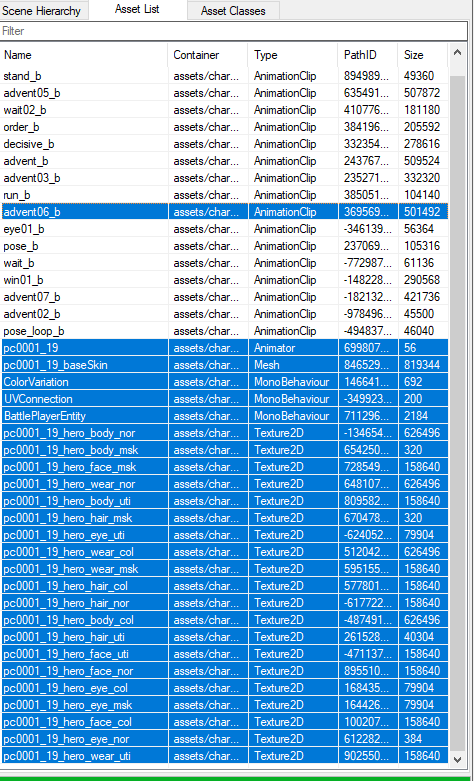Select the advent06_b animation clip

coord(225,212)
